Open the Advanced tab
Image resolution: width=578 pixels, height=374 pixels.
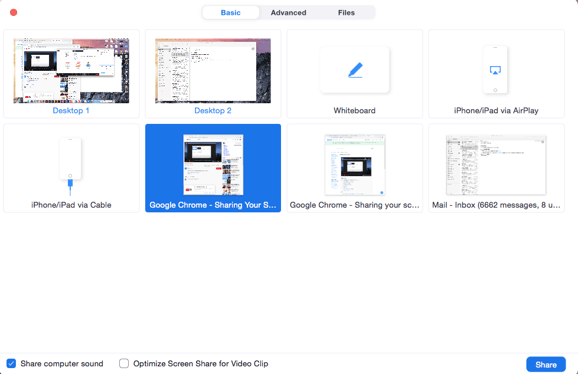[x=288, y=13]
